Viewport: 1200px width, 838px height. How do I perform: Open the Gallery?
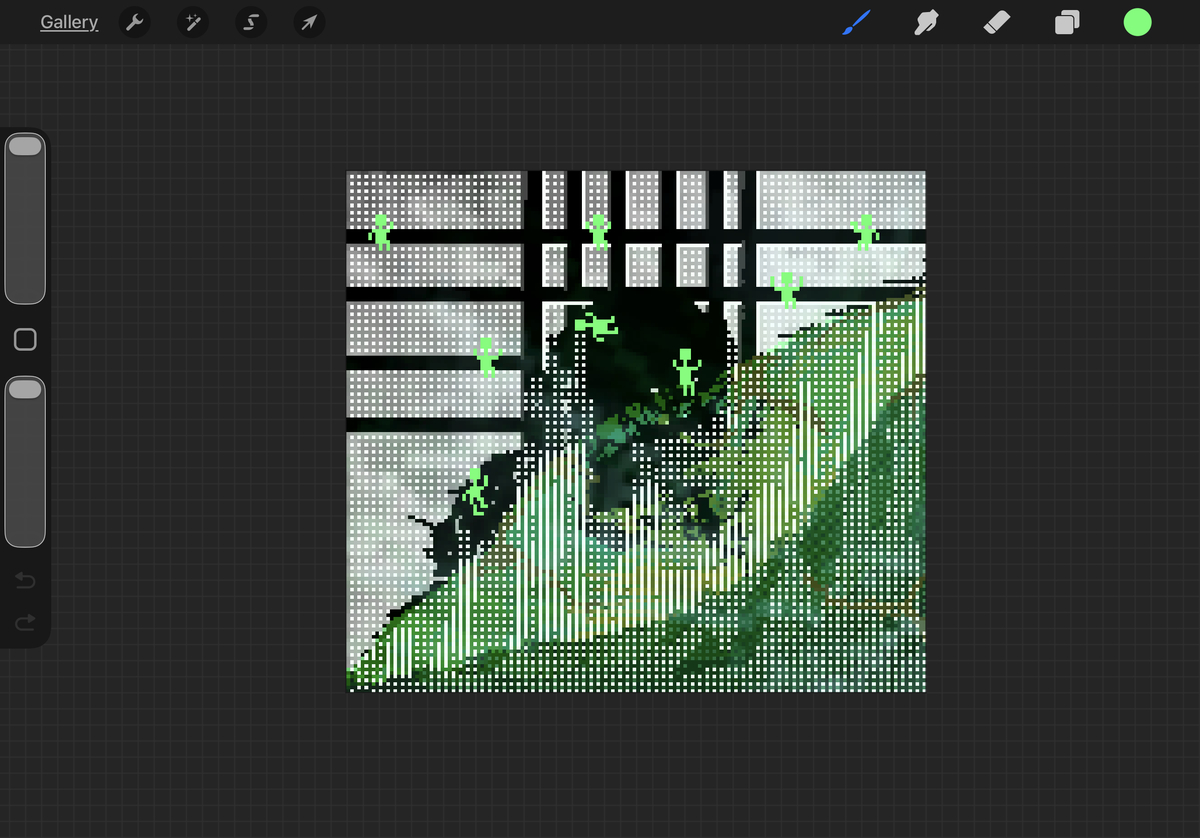coord(69,22)
